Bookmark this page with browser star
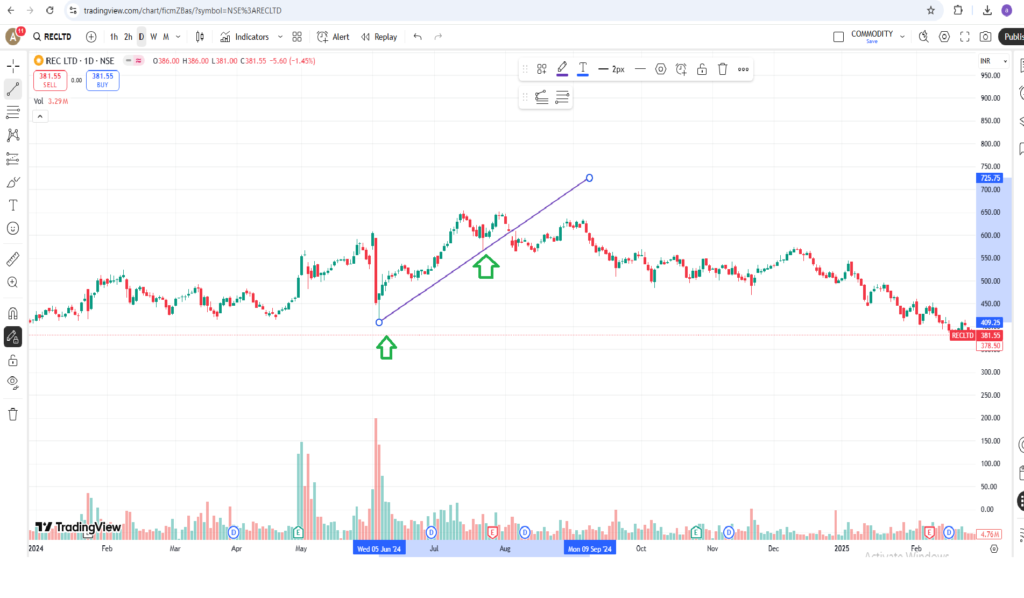This screenshot has height=598, width=1024. 931,10
